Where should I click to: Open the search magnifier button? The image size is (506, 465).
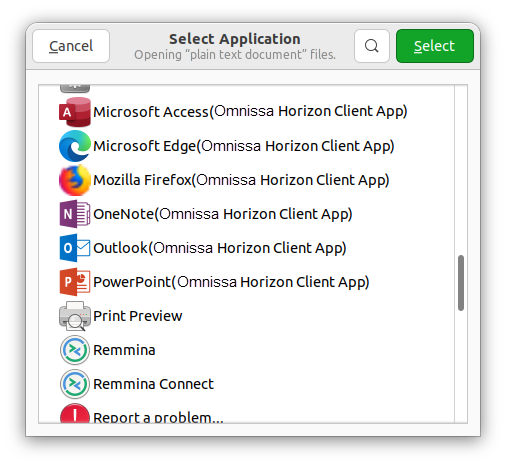tap(372, 46)
